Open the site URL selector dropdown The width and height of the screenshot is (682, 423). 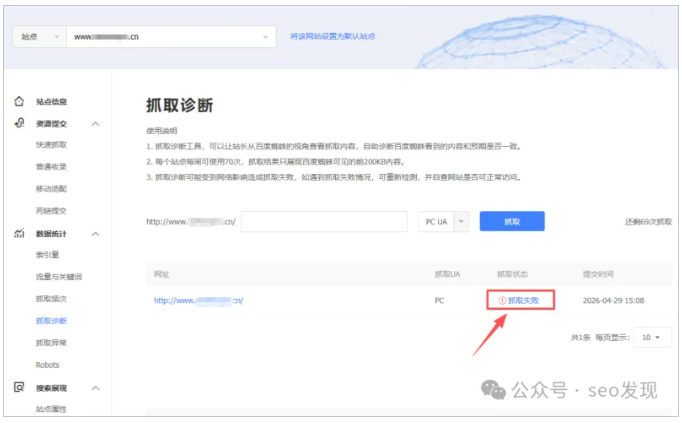[x=171, y=37]
